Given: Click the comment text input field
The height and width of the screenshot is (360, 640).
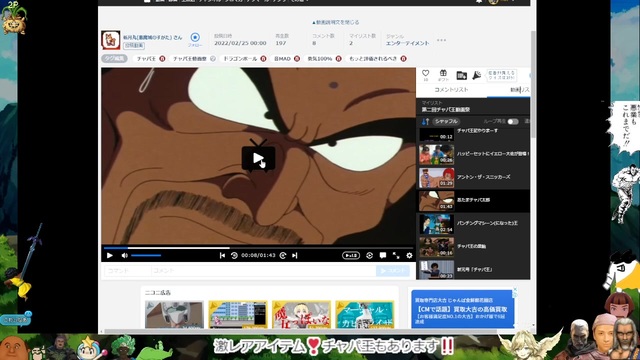Looking at the screenshot, I should [263, 271].
